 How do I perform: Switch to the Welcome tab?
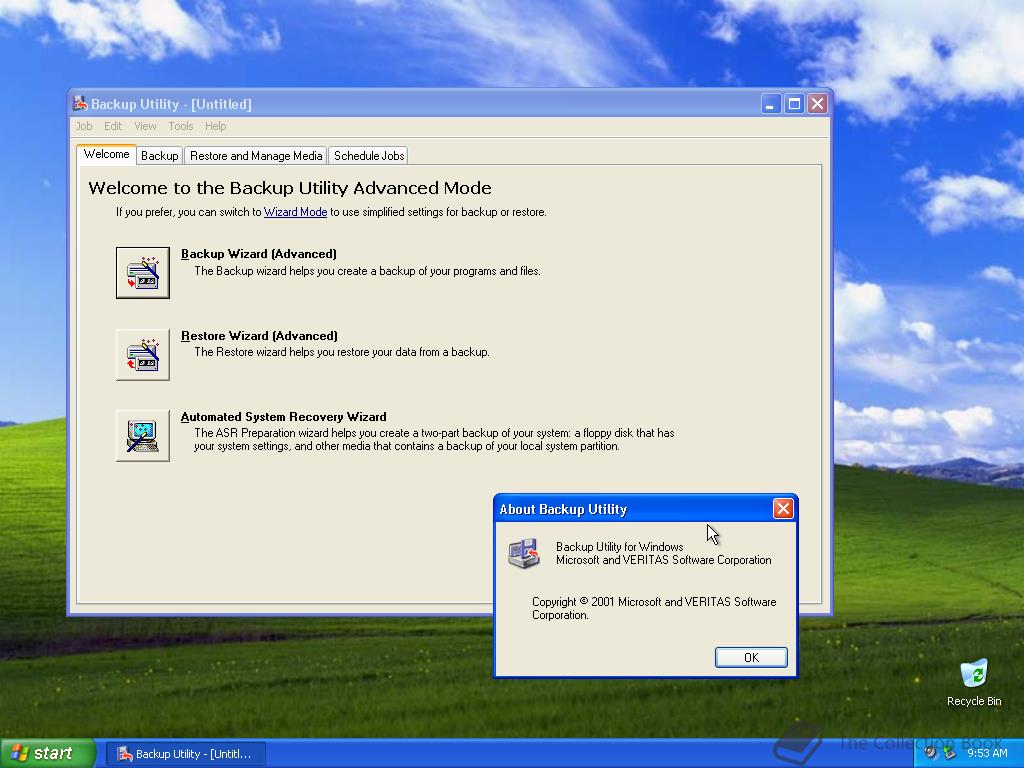click(106, 154)
